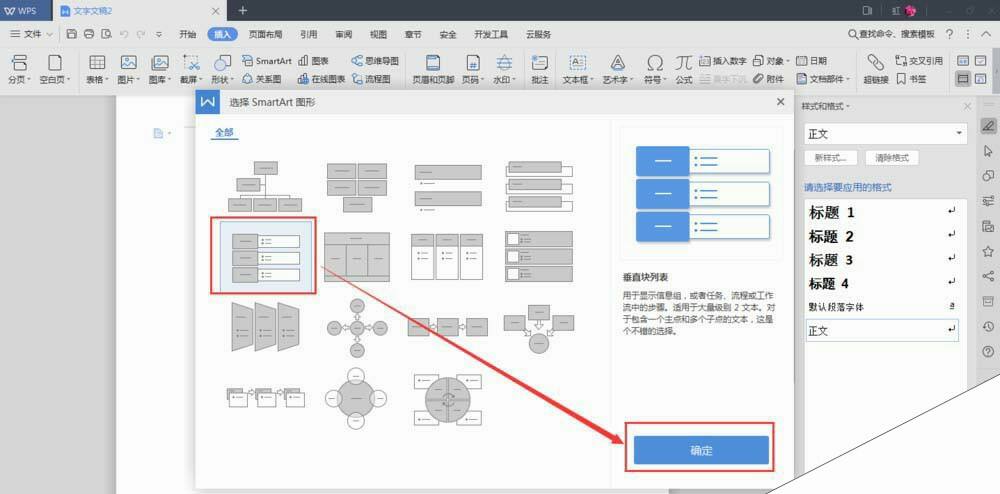Switch to the 视图 tab

coord(378,34)
